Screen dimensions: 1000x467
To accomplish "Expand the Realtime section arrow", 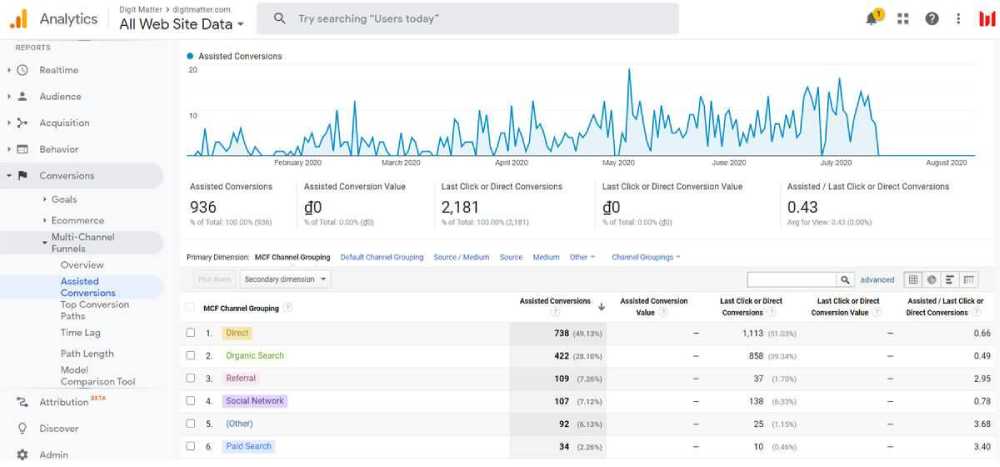I will click(x=9, y=70).
